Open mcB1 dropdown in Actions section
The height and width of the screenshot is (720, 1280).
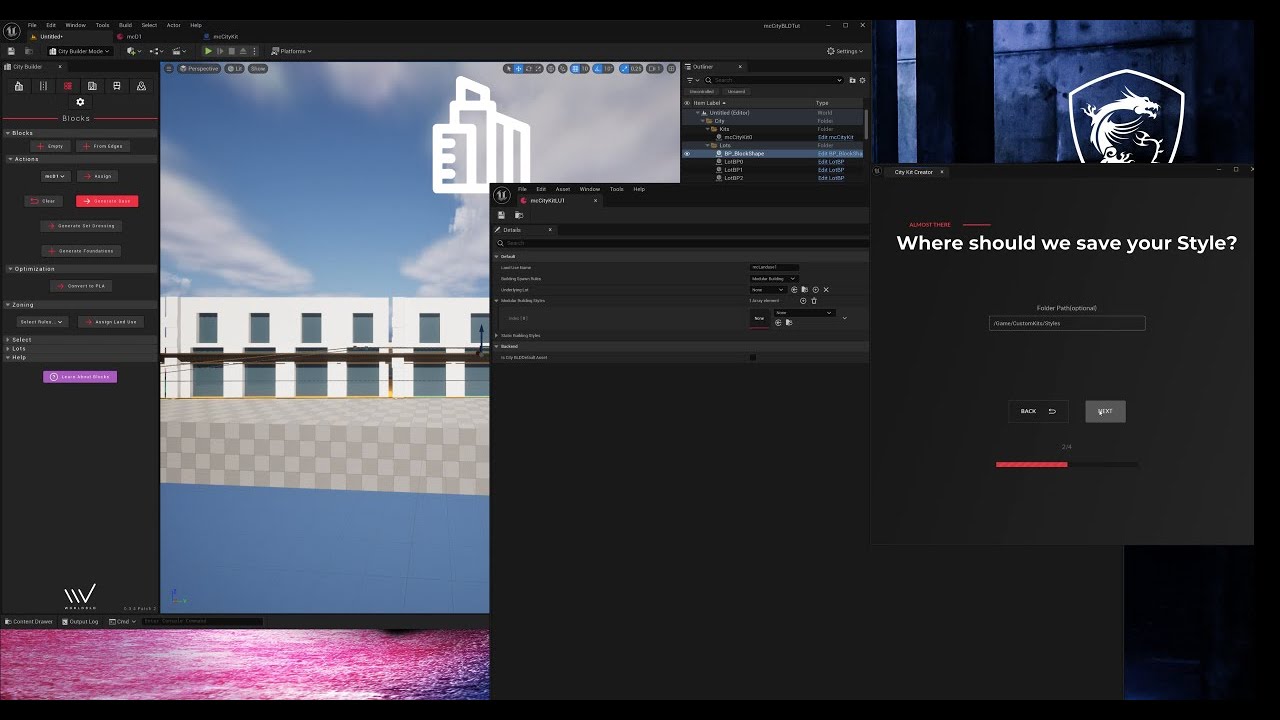[x=55, y=176]
